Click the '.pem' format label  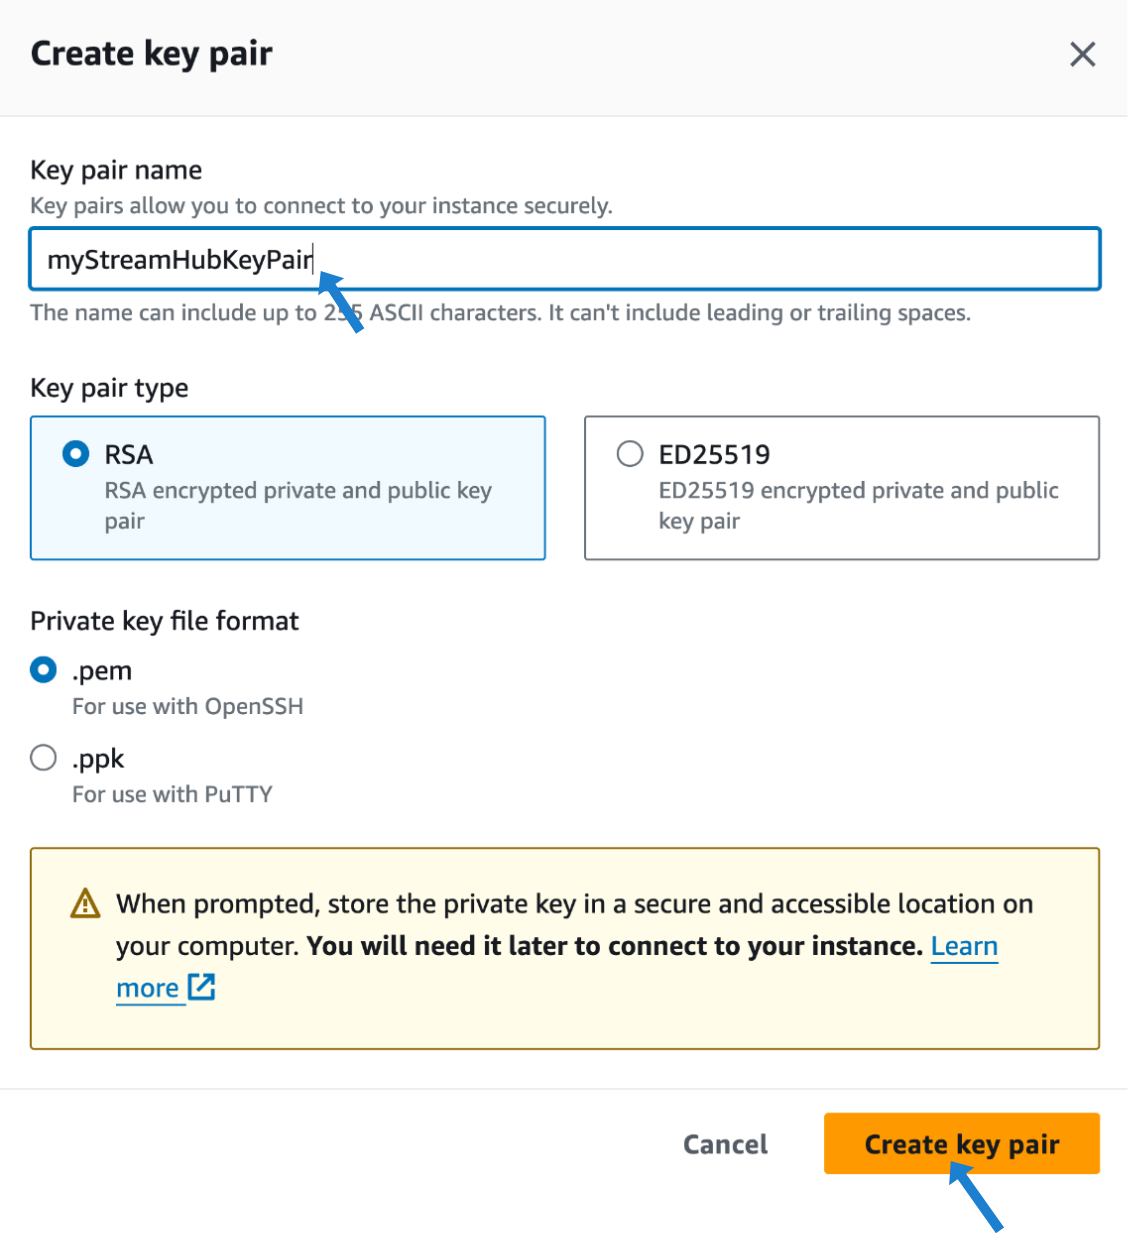pyautogui.click(x=102, y=671)
